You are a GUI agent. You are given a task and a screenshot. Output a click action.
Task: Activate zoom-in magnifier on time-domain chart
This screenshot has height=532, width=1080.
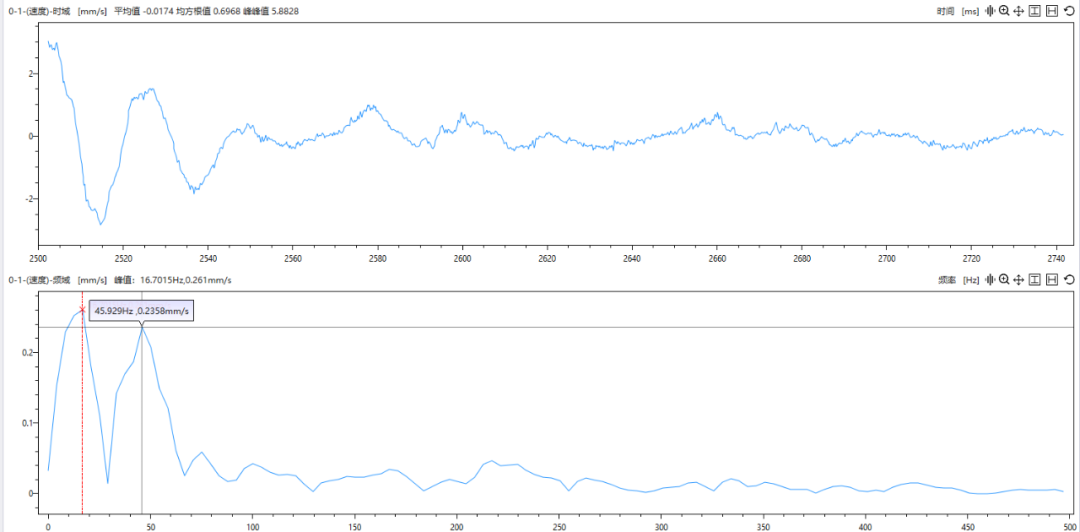[x=1004, y=11]
